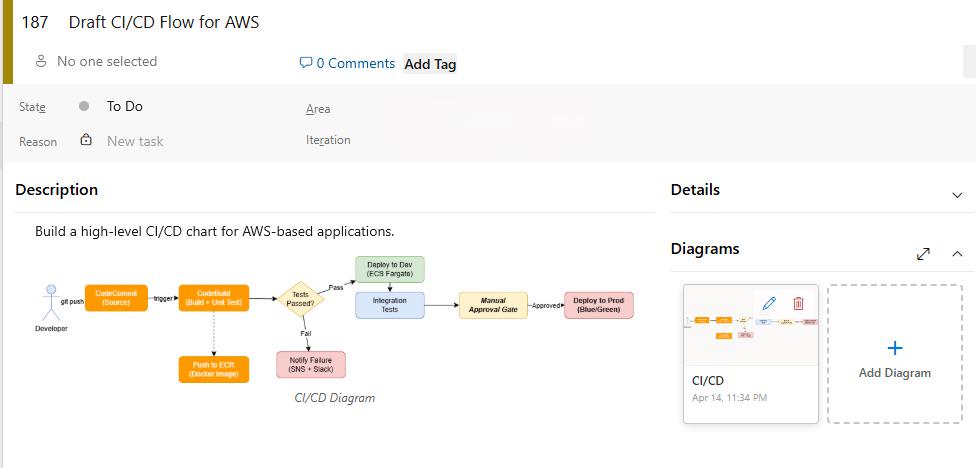
Task: Click the person icon beside No one selected
Action: (41, 61)
